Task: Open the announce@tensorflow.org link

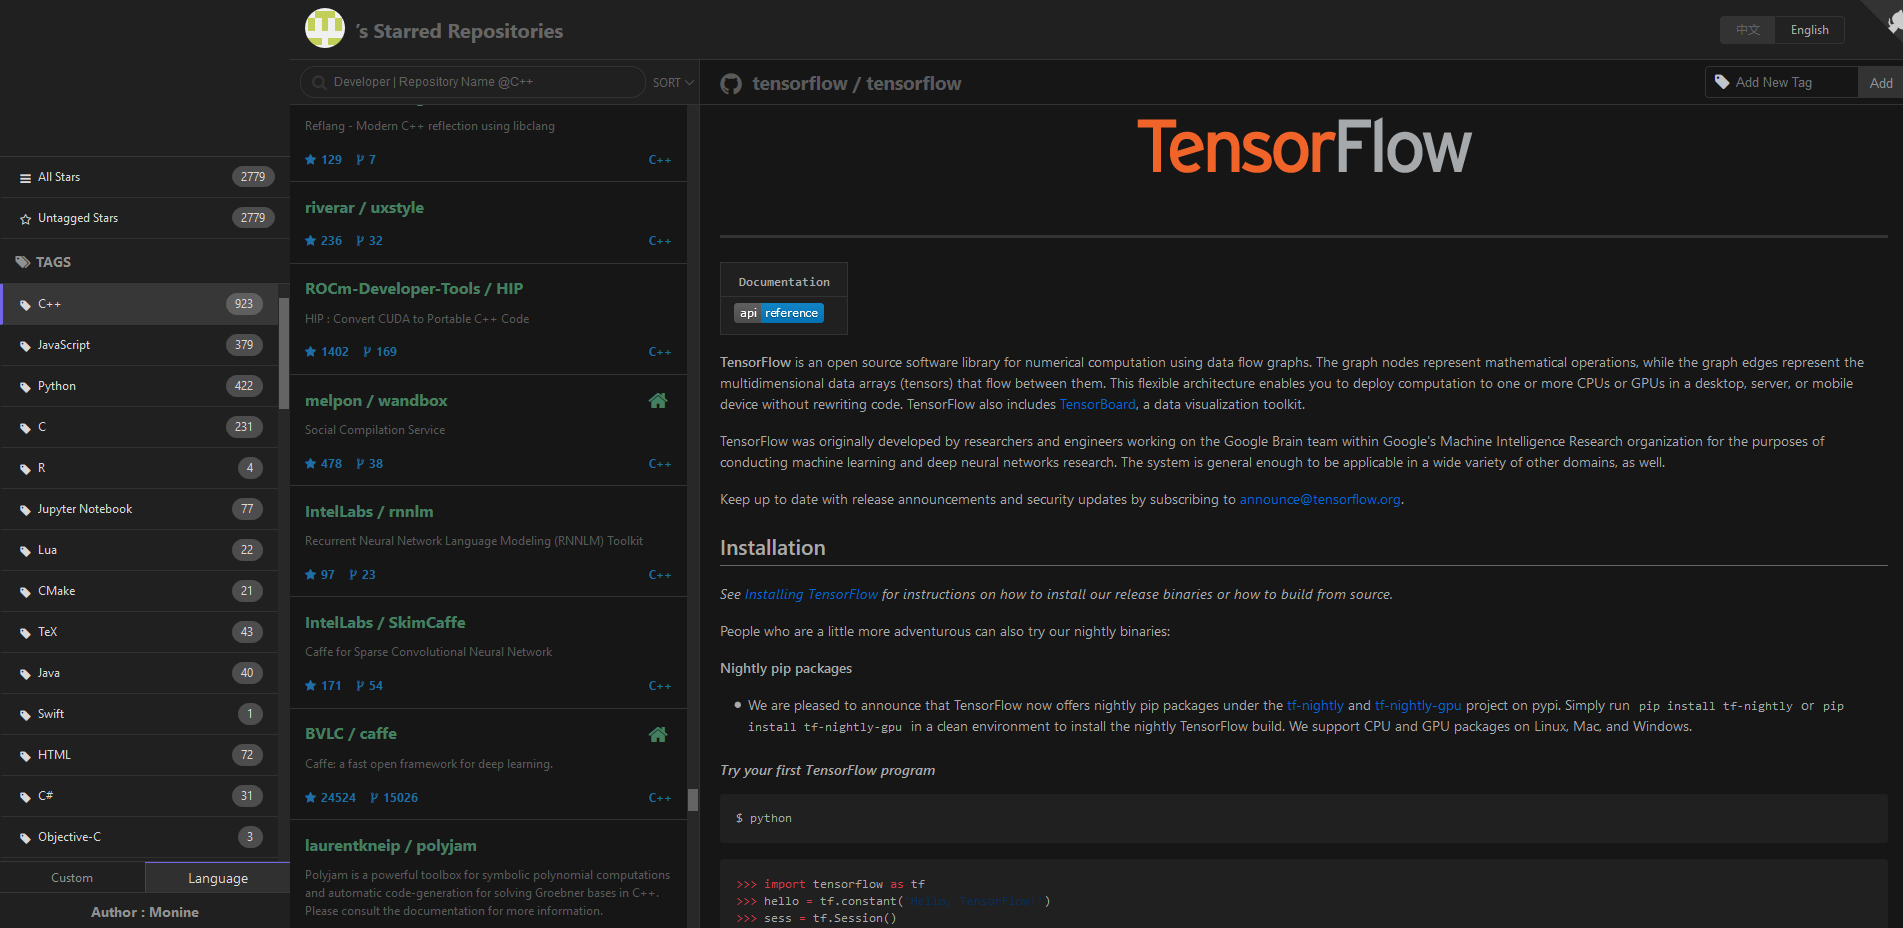Action: [x=1320, y=500]
